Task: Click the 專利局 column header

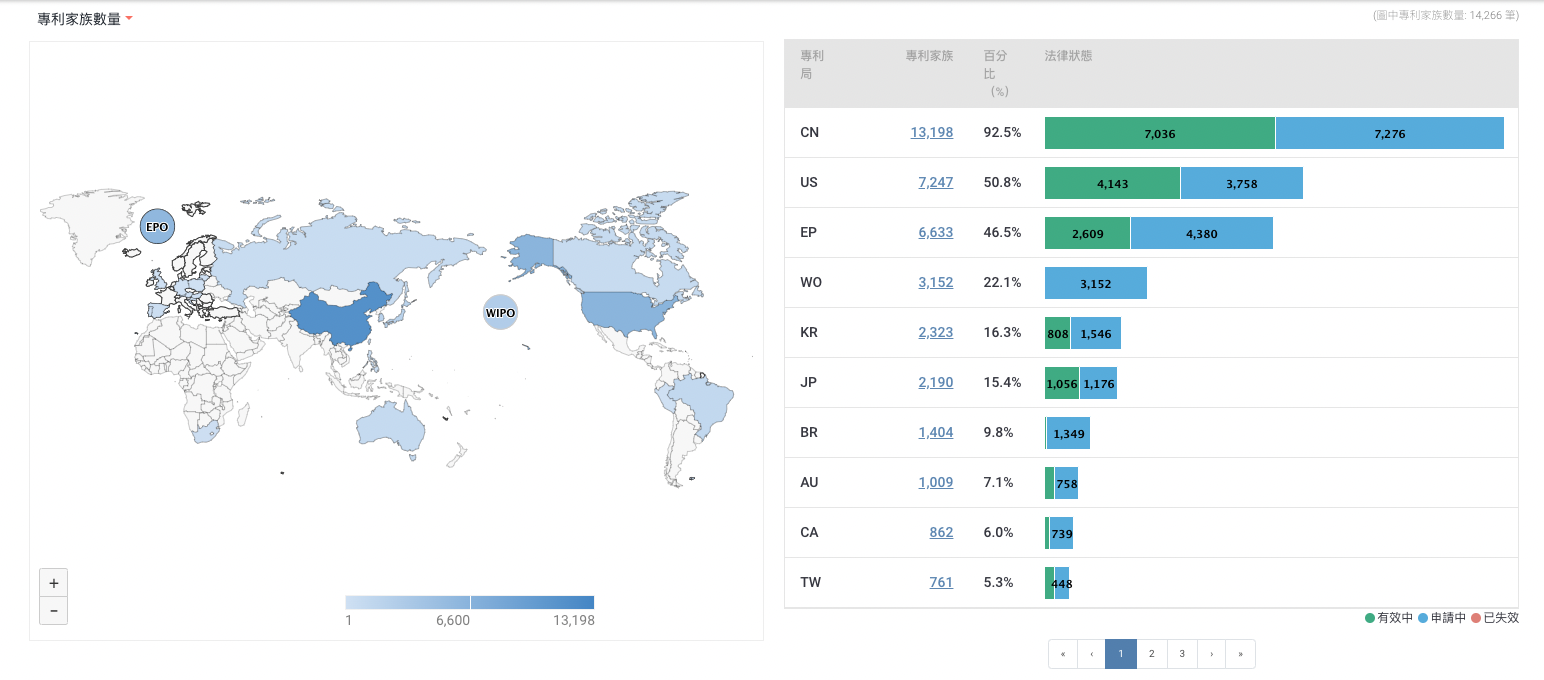Action: (812, 64)
